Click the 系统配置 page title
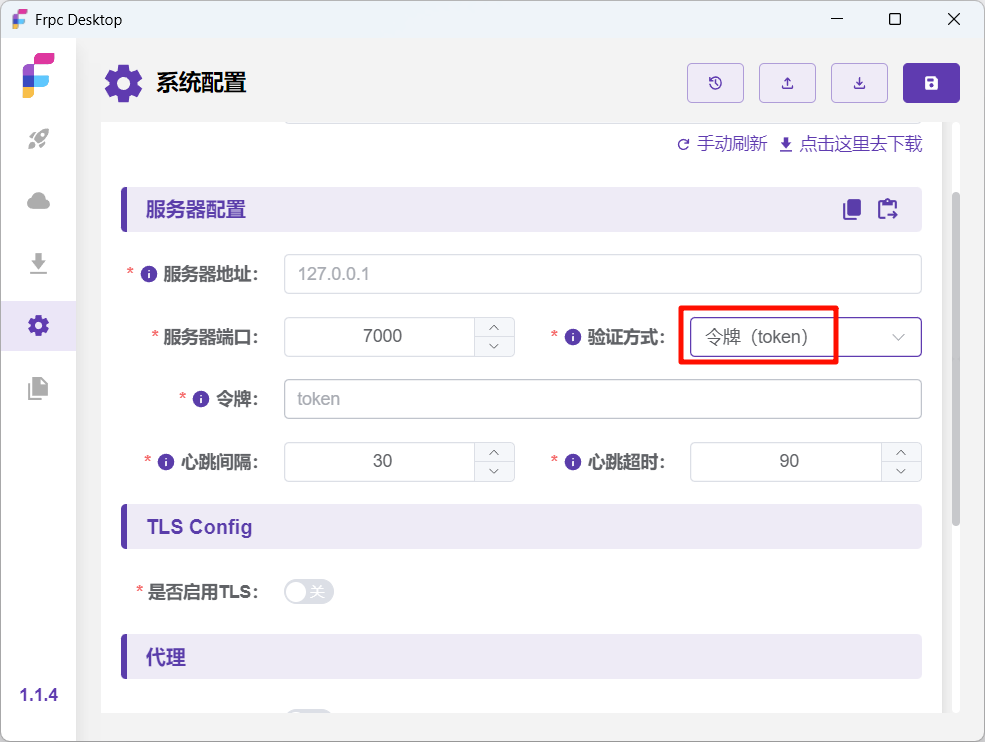 pyautogui.click(x=201, y=83)
